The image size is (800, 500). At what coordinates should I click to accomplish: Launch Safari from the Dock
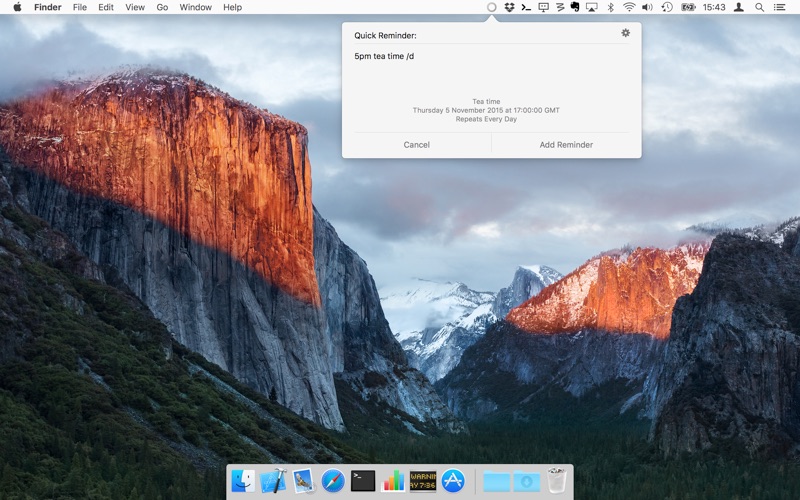tap(333, 481)
